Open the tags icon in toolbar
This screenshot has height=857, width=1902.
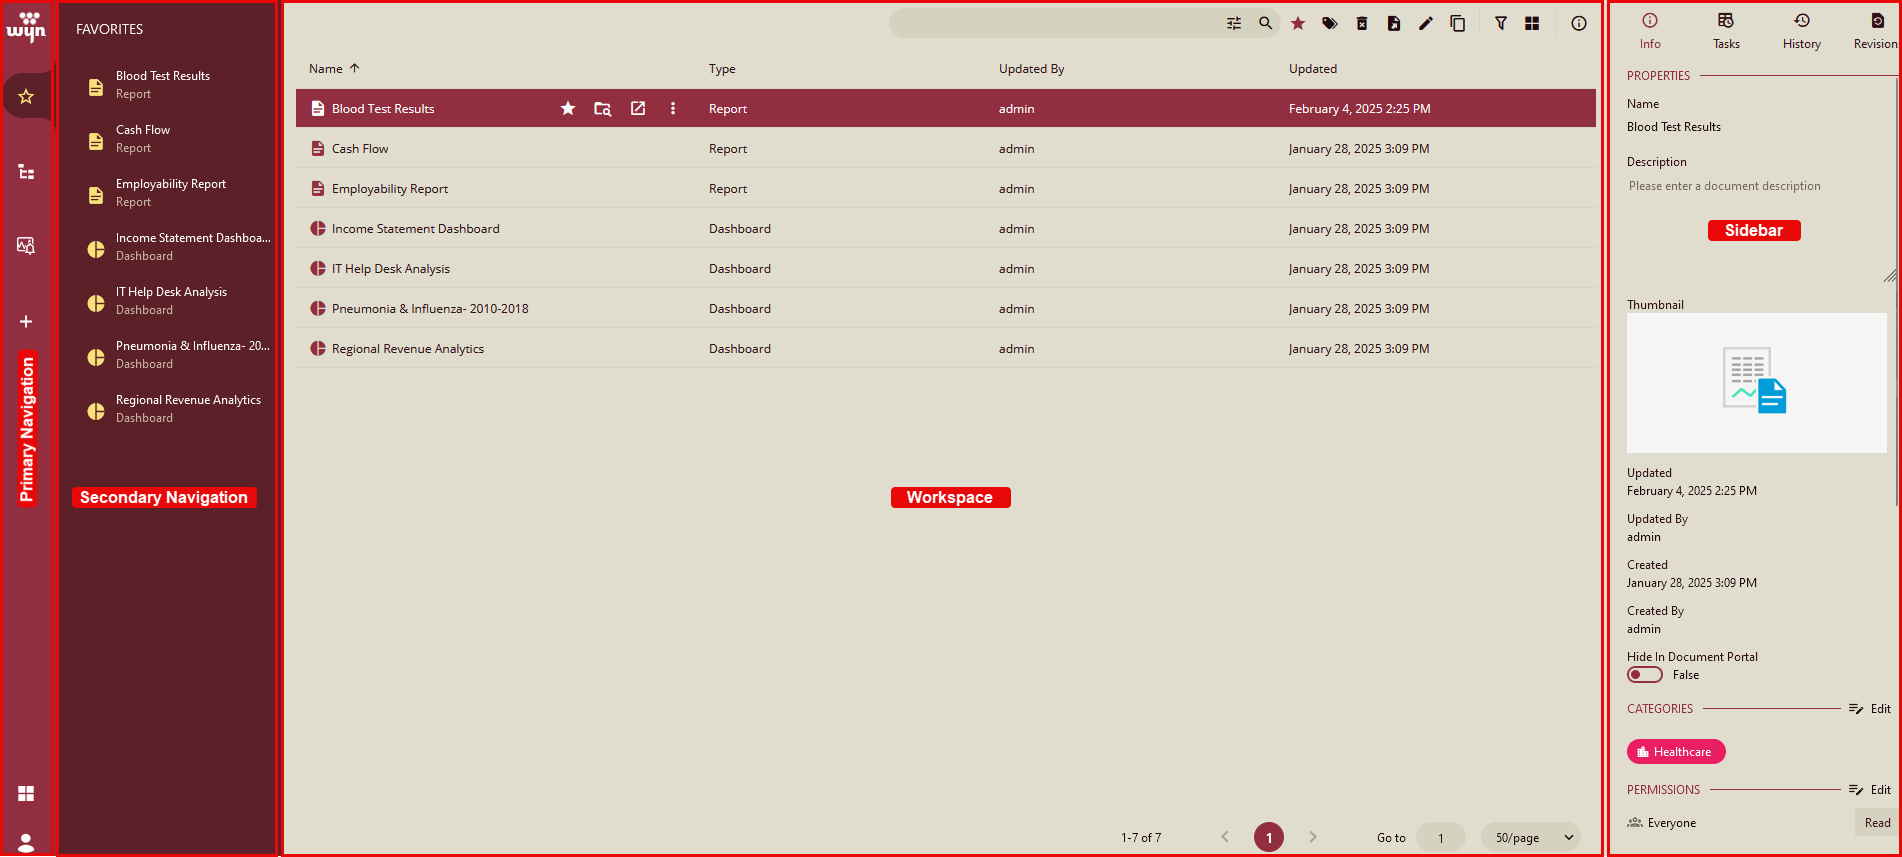point(1329,24)
